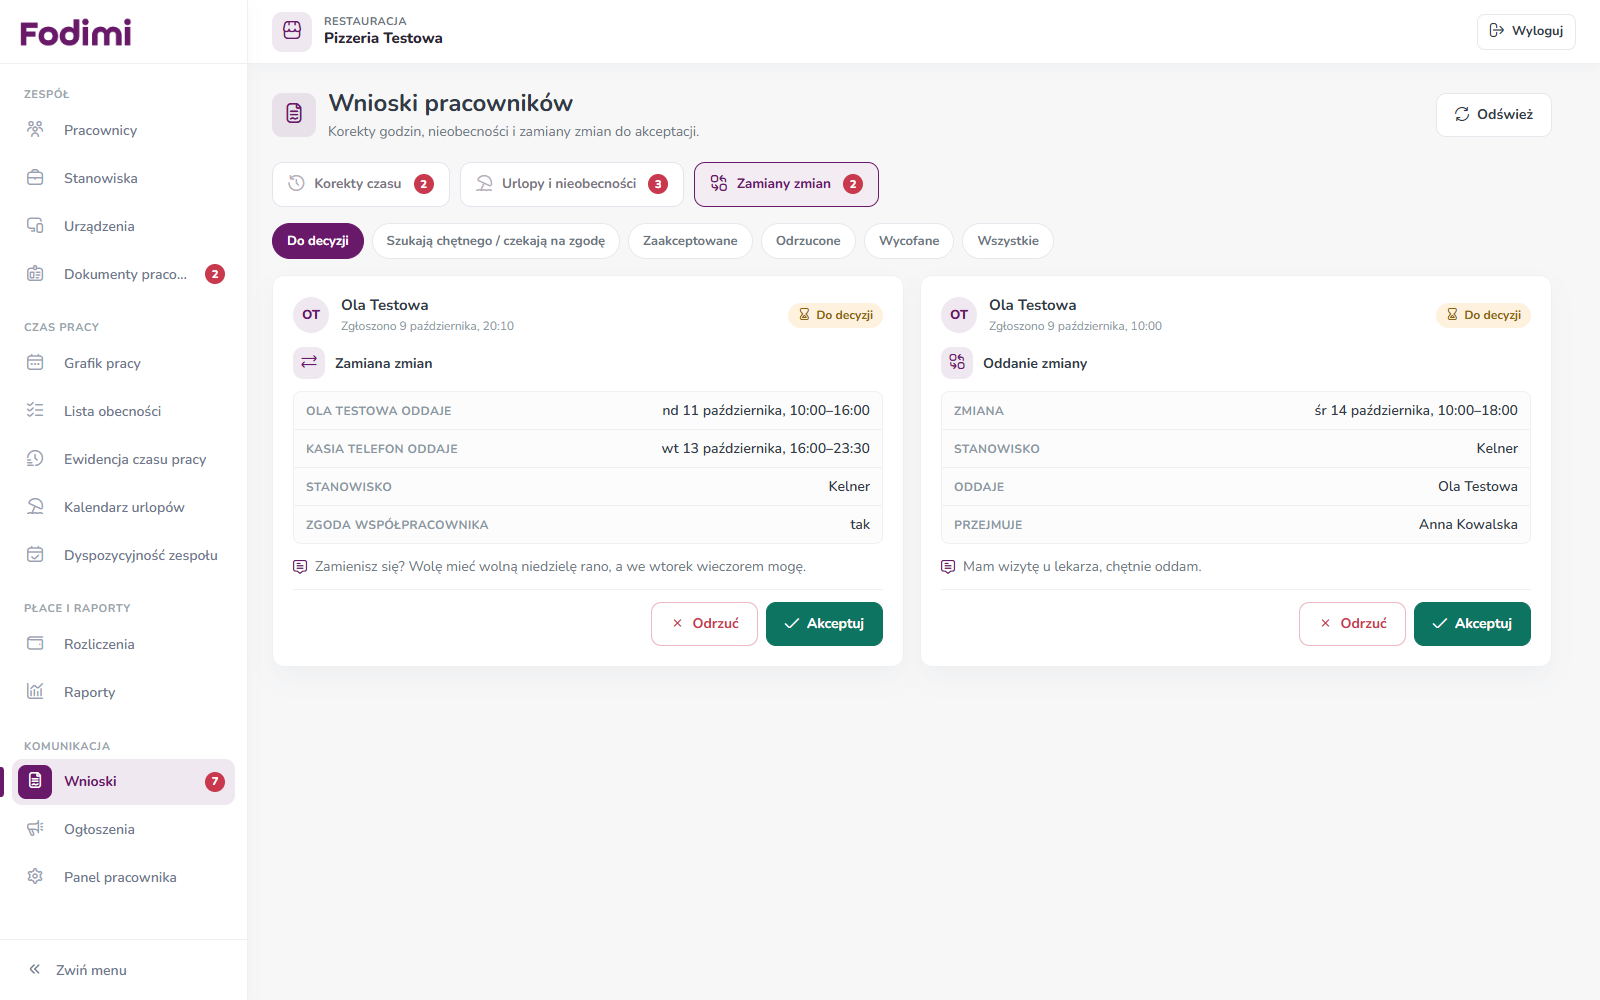Switch to Korekty czasu tab

[x=361, y=184]
